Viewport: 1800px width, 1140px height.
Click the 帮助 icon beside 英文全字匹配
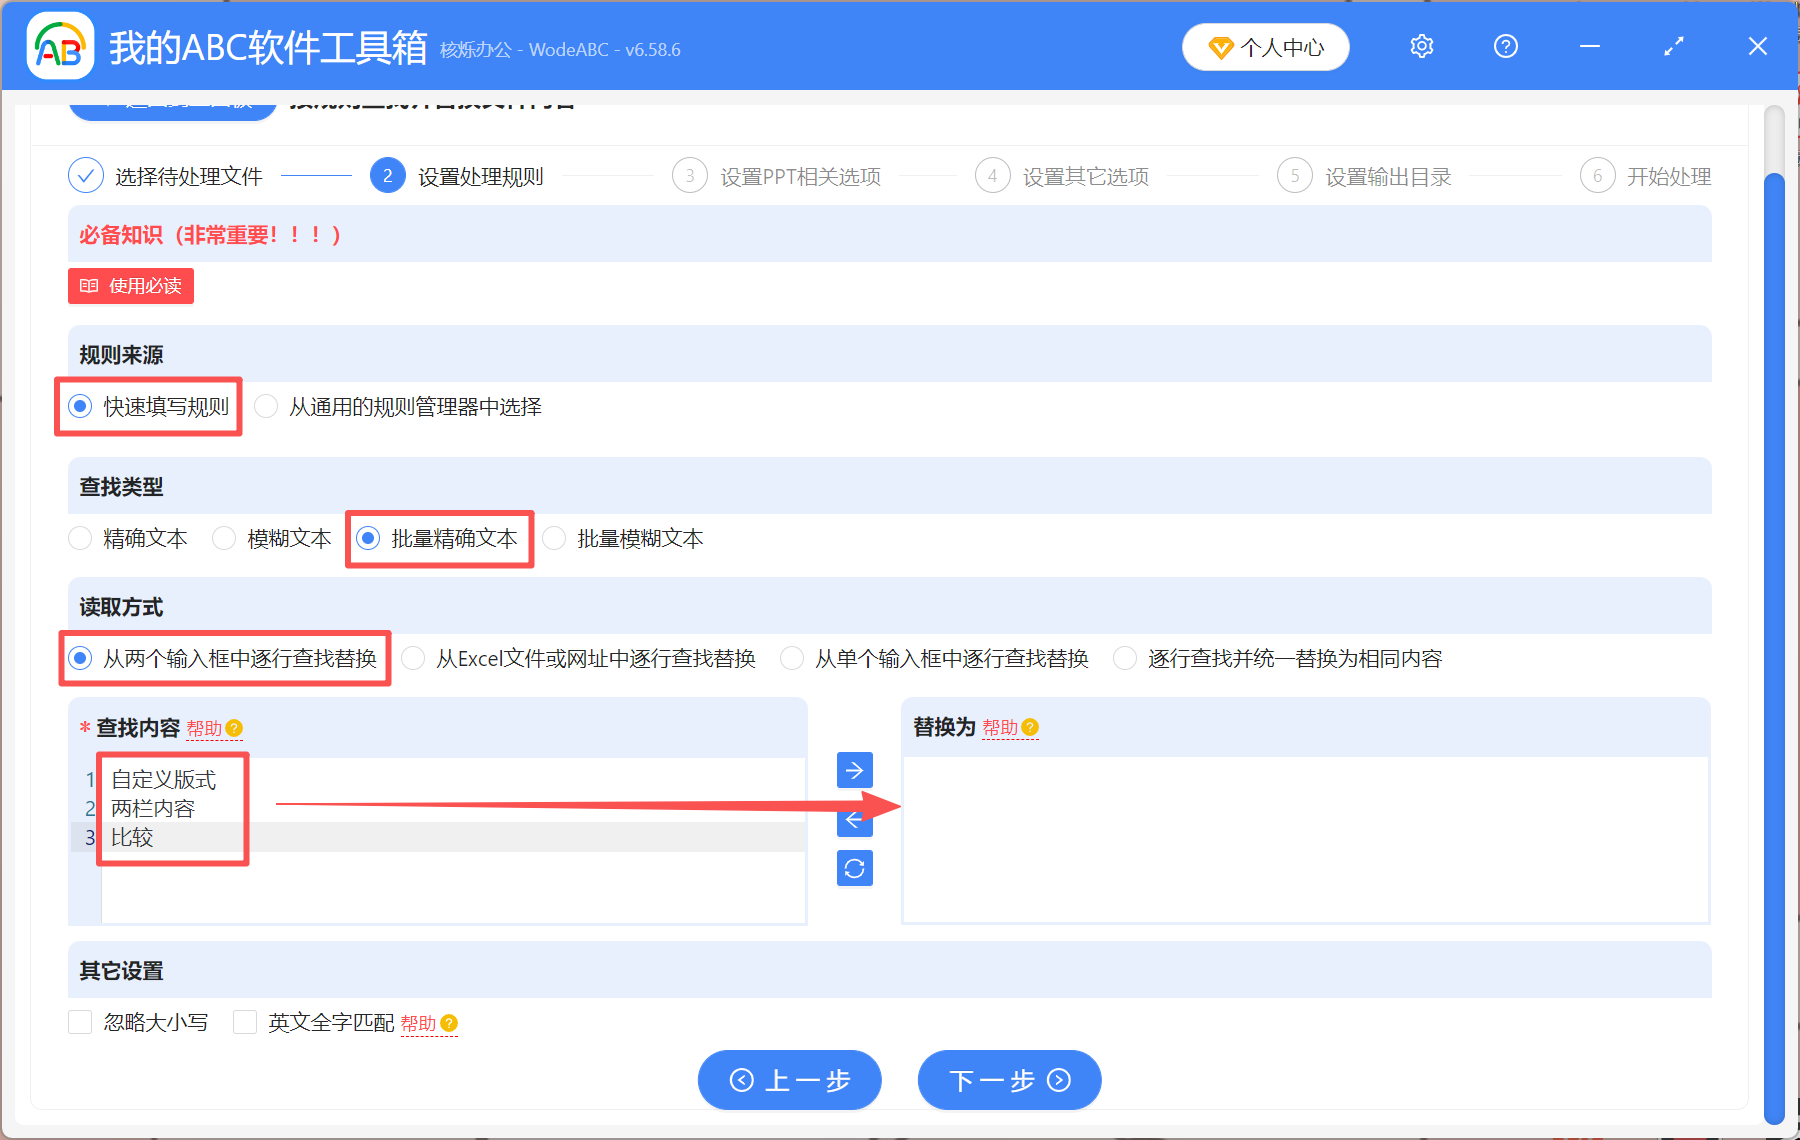449,1023
